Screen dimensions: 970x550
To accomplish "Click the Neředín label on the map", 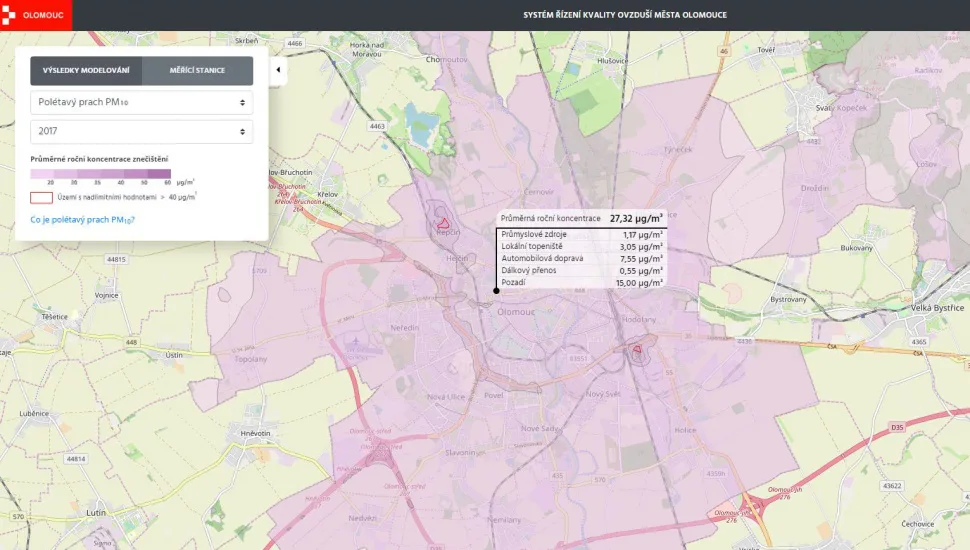I will tap(405, 327).
